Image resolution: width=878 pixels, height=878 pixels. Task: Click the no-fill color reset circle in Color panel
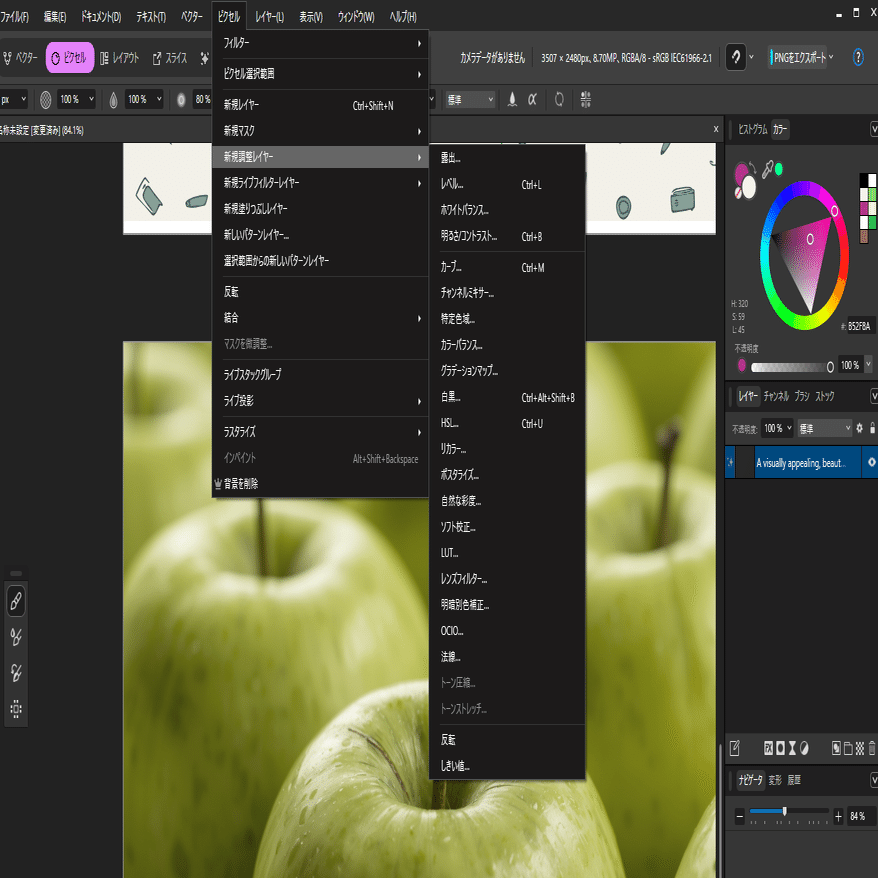click(x=739, y=192)
